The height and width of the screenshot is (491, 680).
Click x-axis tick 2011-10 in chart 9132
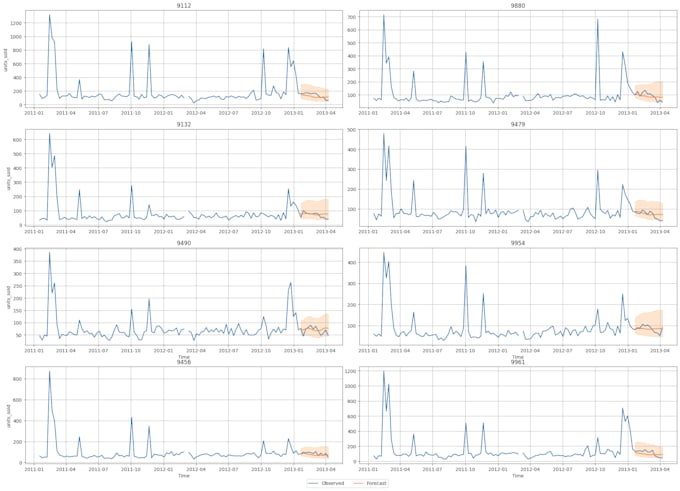click(x=131, y=232)
